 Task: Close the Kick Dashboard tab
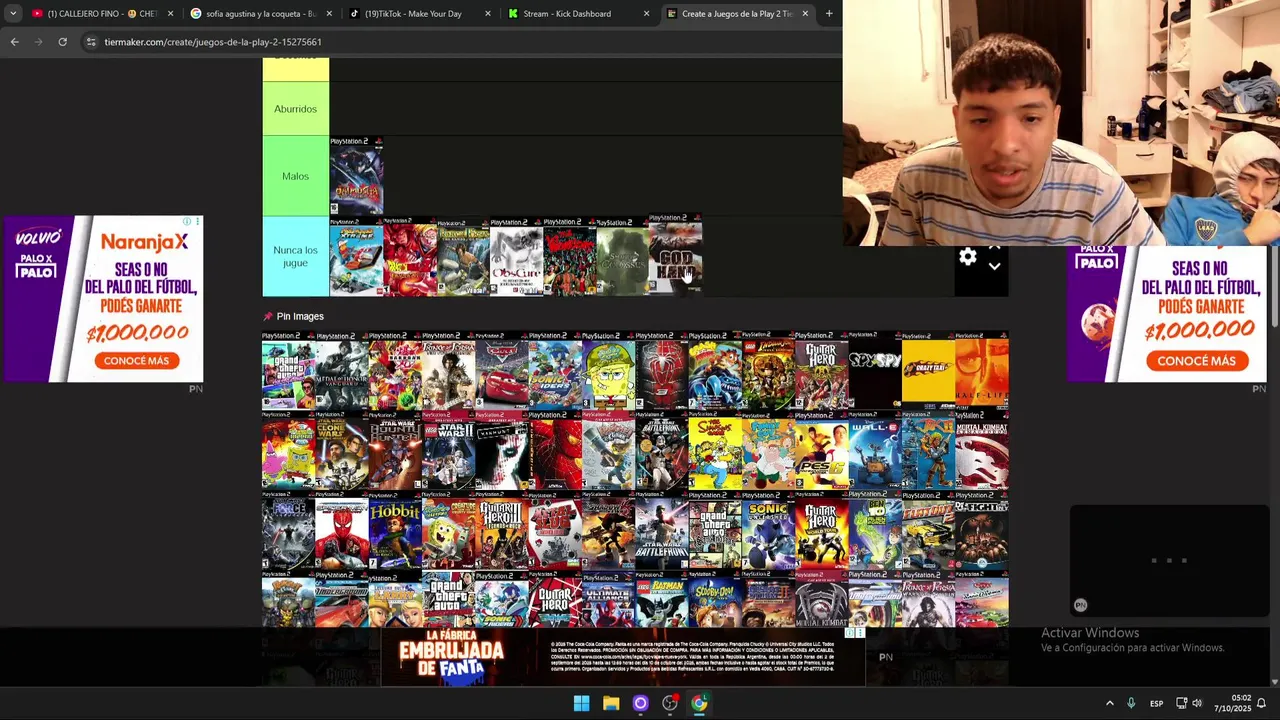(646, 13)
